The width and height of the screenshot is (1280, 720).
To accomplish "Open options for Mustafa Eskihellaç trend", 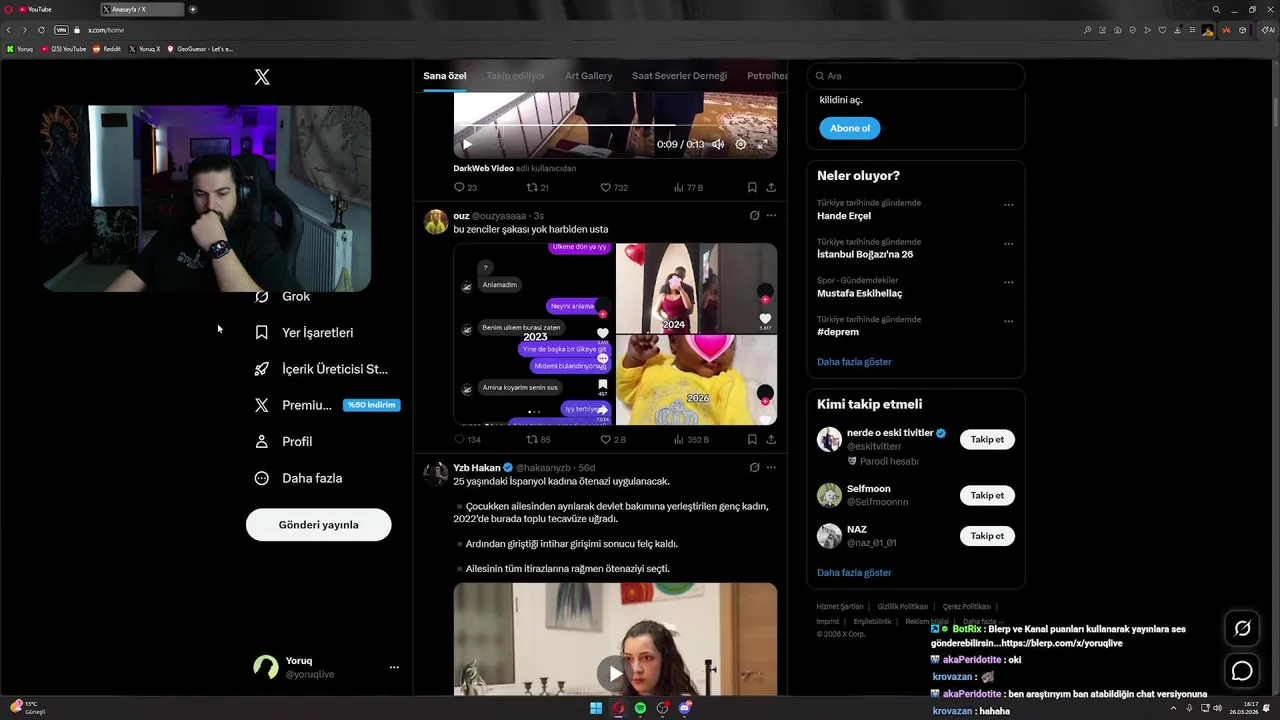I will 1008,283.
